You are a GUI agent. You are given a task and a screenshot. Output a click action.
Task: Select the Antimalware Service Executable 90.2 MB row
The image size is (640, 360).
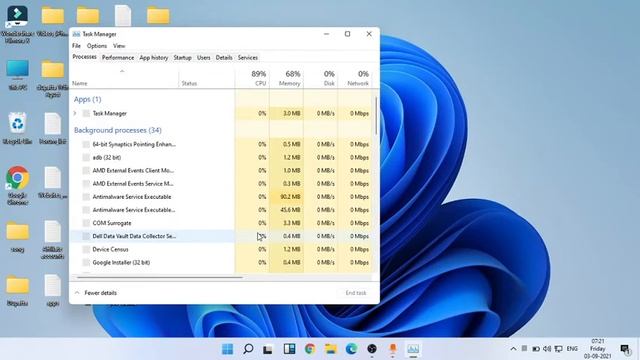221,197
